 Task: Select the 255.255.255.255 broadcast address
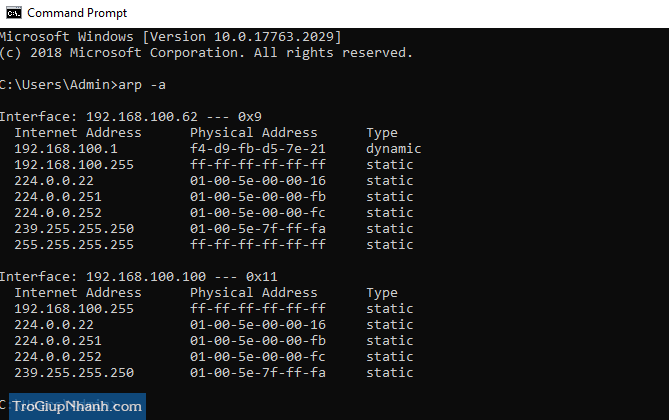click(74, 244)
